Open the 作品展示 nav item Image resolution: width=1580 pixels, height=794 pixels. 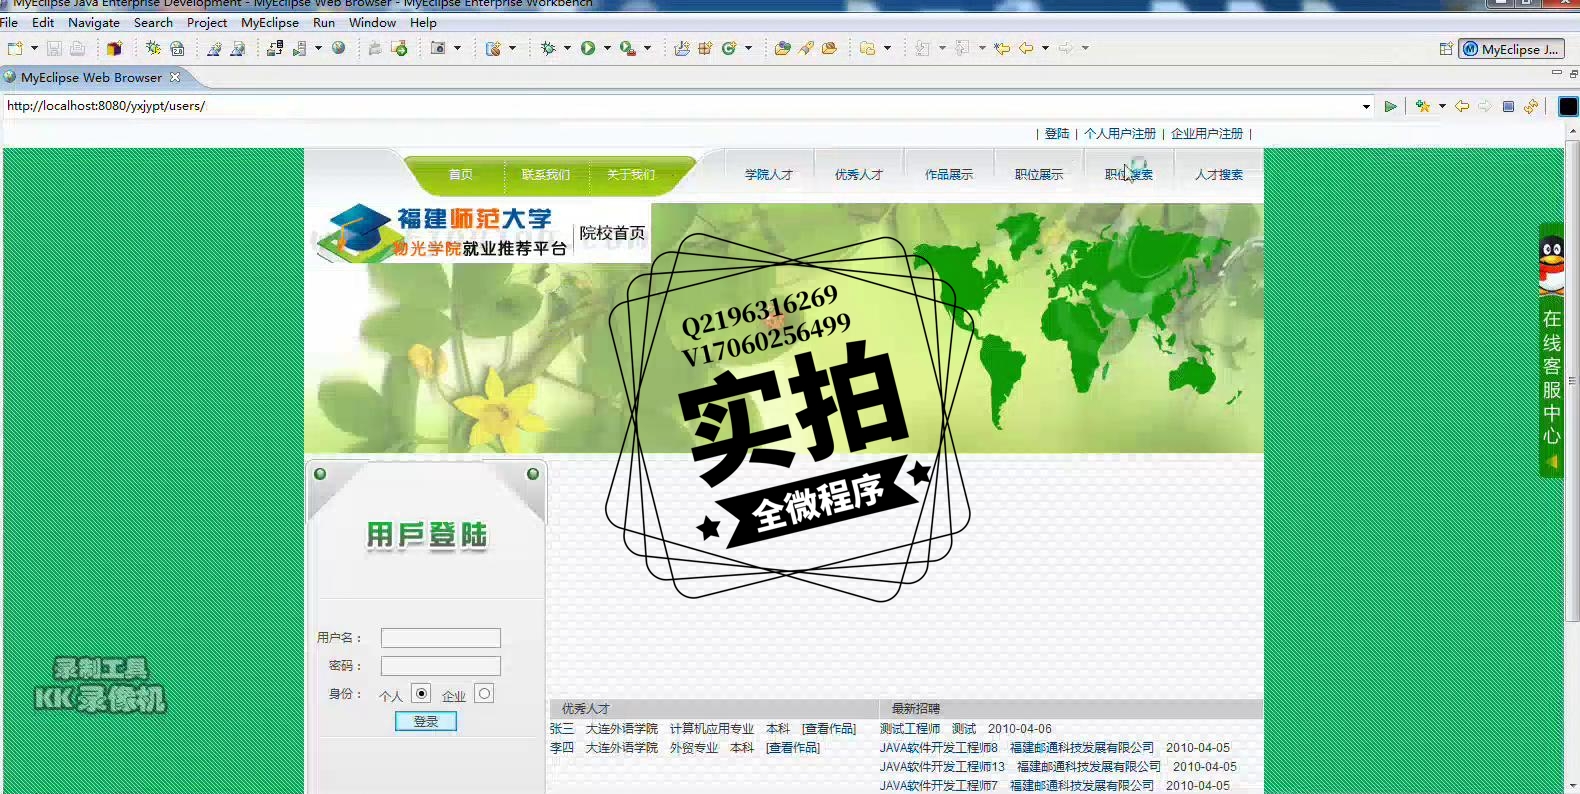click(x=949, y=175)
